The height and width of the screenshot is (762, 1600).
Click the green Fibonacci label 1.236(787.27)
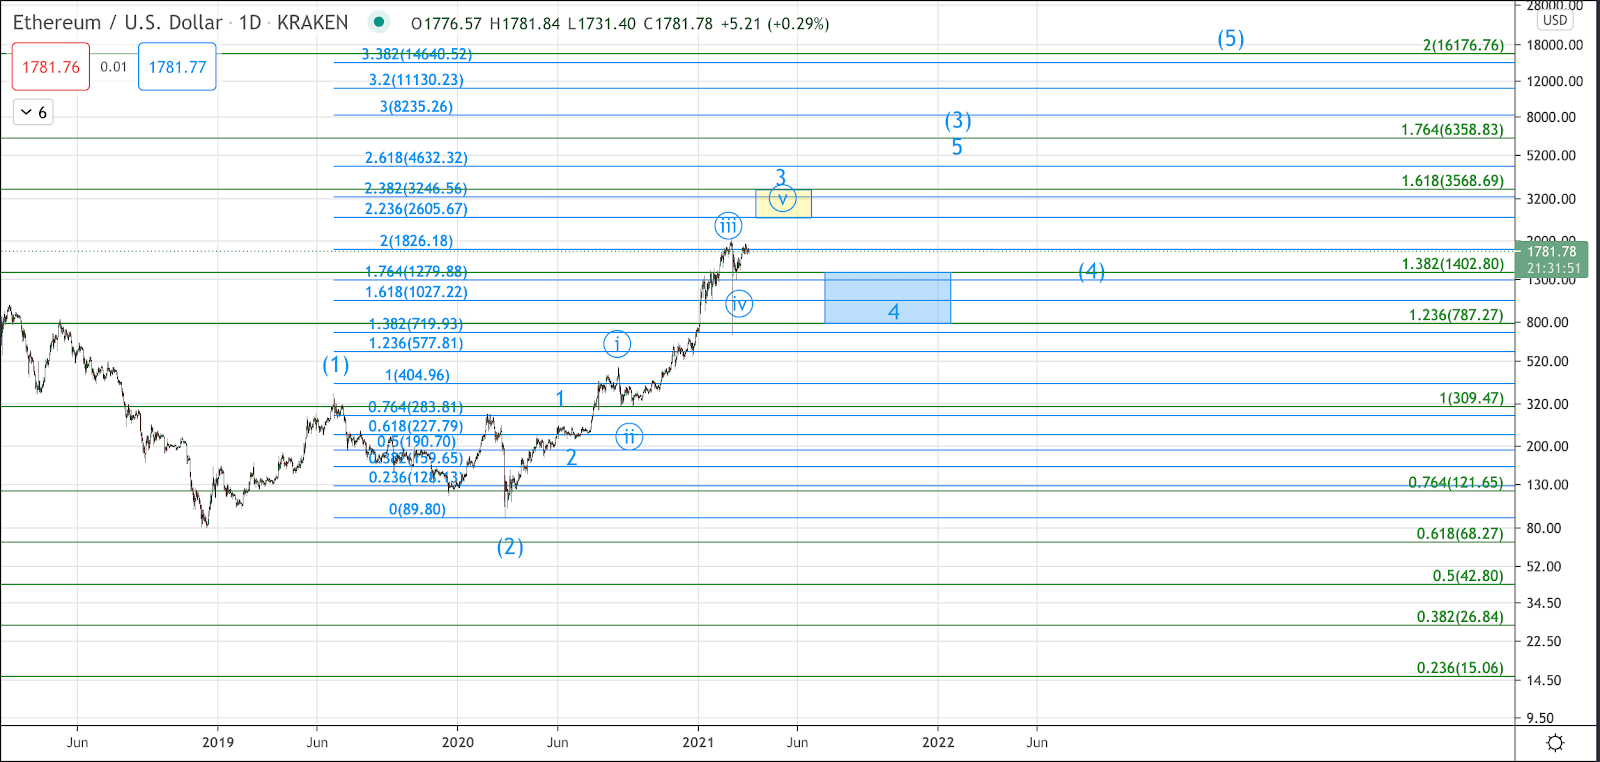[x=1456, y=315]
